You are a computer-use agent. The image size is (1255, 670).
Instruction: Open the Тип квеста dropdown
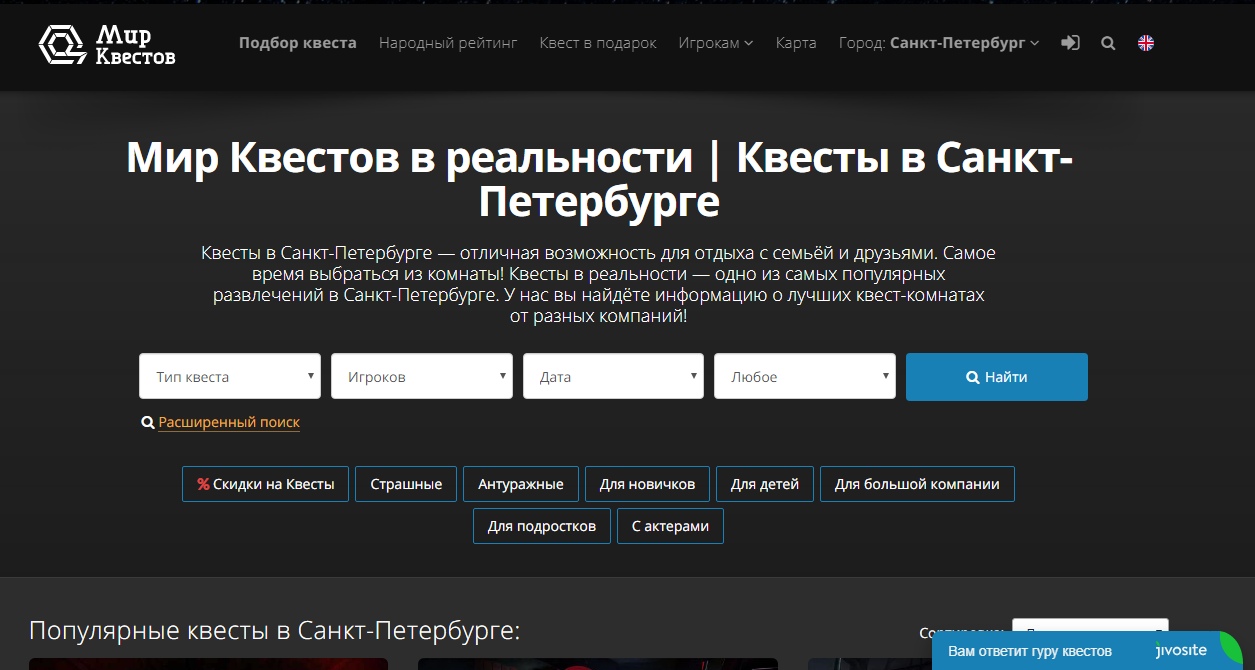pos(230,377)
